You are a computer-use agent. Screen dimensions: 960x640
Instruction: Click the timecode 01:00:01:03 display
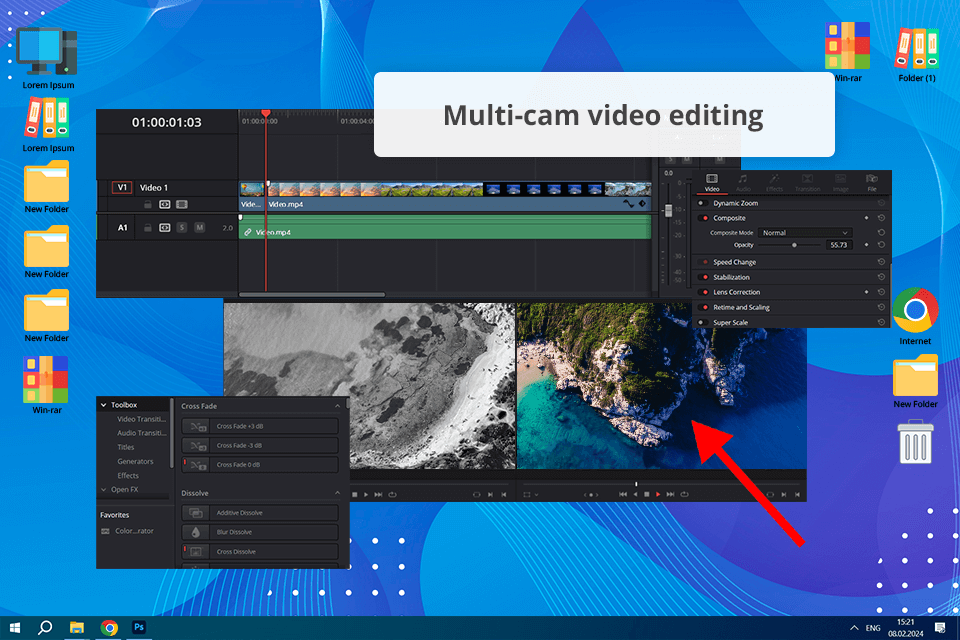point(167,122)
